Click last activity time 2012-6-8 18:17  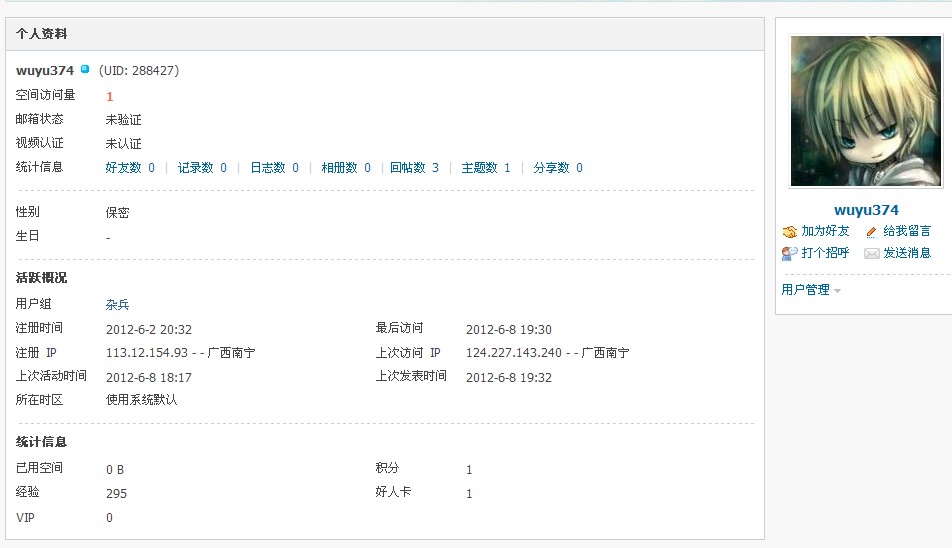pyautogui.click(x=149, y=377)
